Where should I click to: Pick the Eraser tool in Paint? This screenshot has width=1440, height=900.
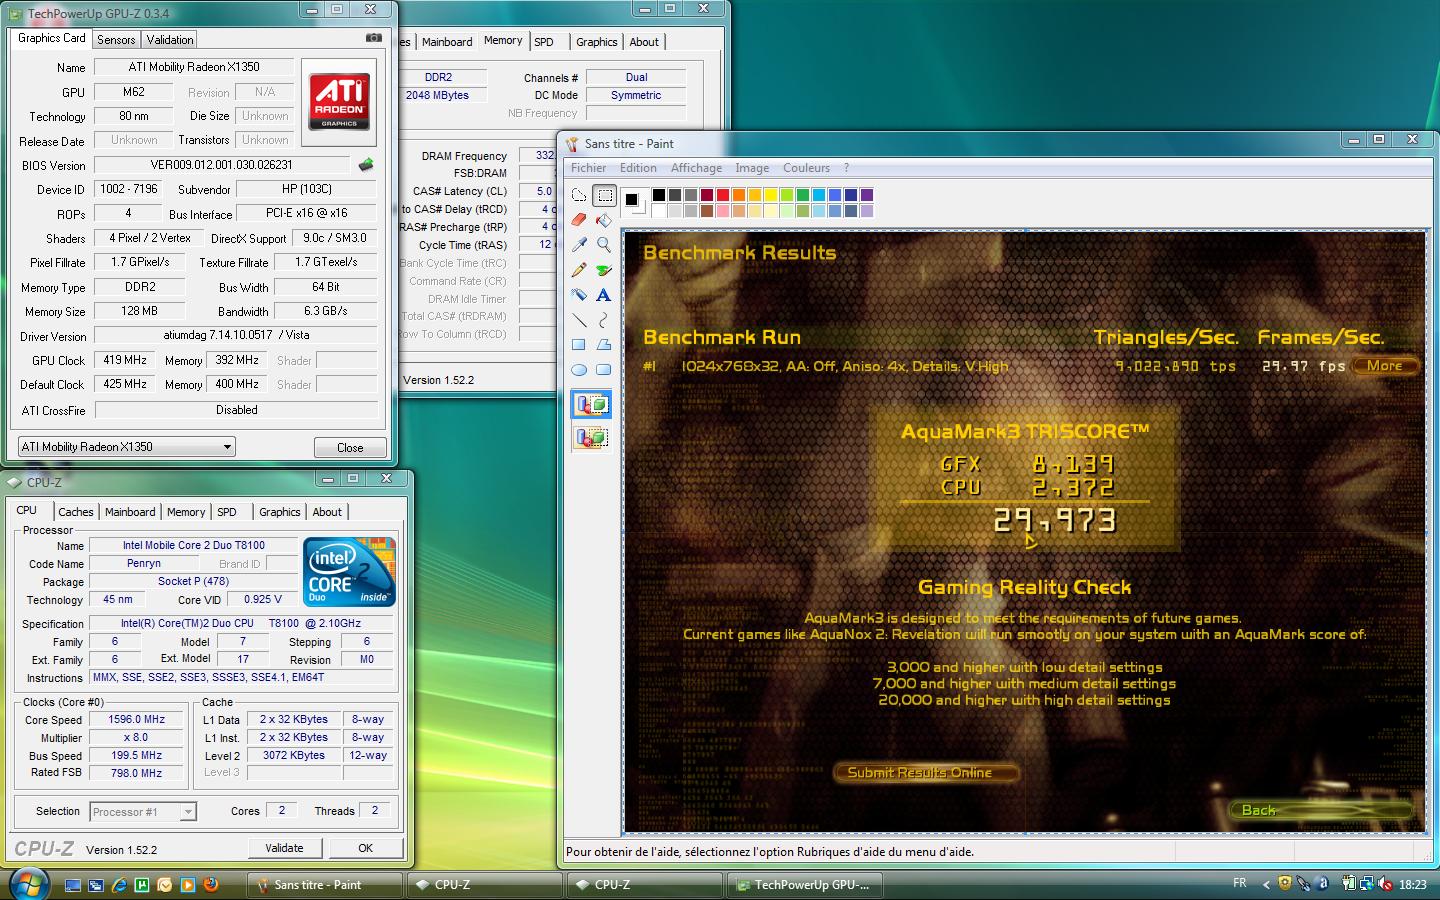[x=579, y=220]
